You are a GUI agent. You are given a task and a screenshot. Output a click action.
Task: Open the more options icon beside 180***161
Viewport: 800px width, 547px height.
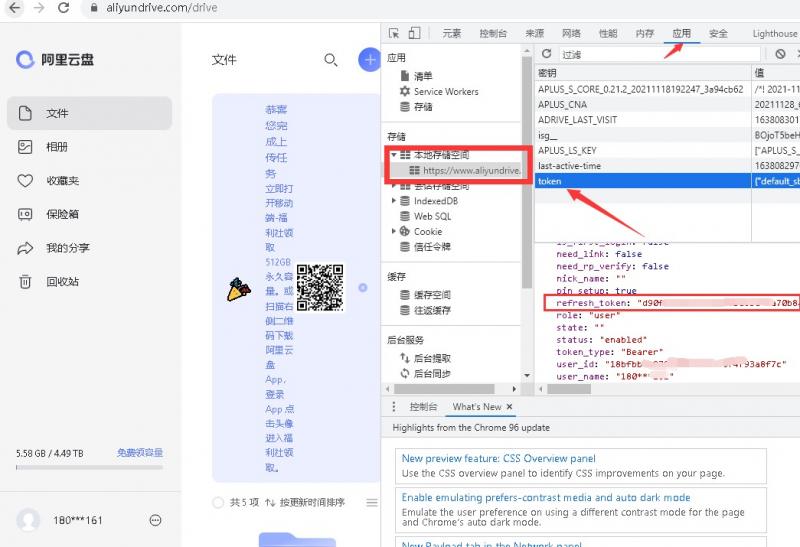(x=155, y=520)
